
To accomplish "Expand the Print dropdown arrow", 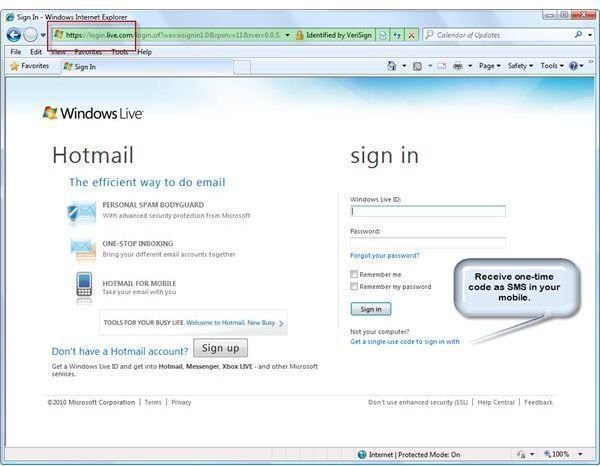I will click(470, 66).
